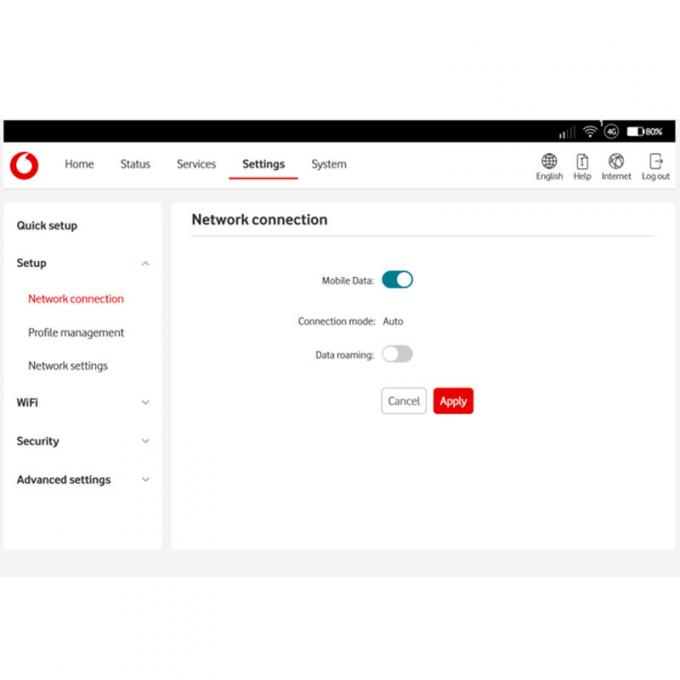The height and width of the screenshot is (680, 680).
Task: Click the Log out icon
Action: [656, 162]
